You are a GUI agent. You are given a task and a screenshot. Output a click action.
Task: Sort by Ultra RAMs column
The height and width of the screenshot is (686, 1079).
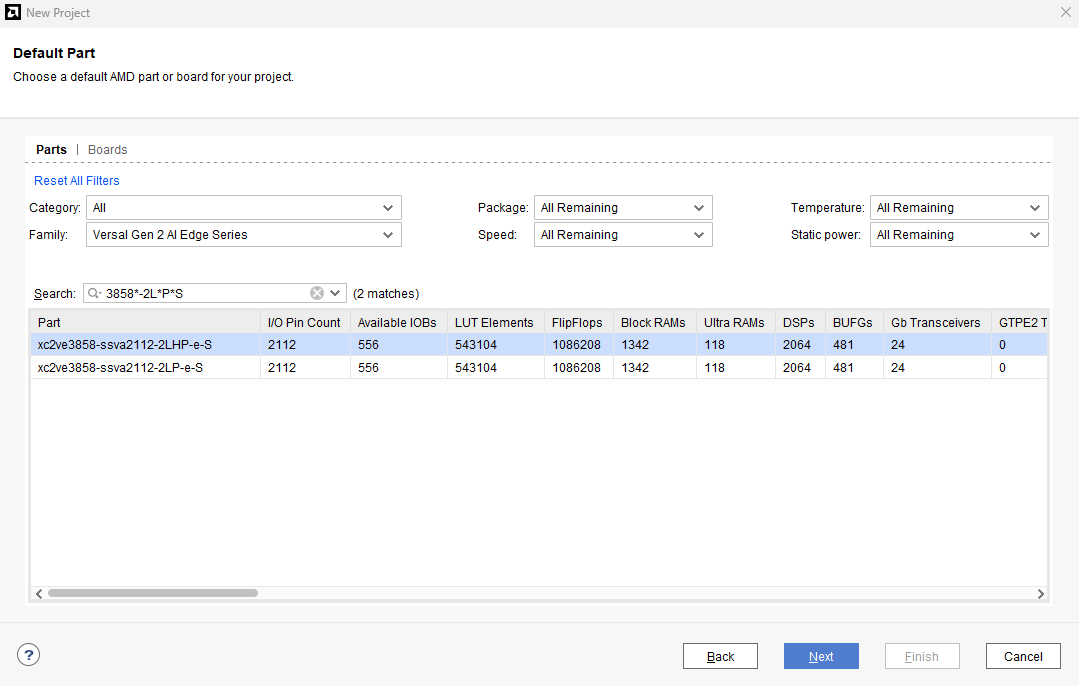click(735, 323)
